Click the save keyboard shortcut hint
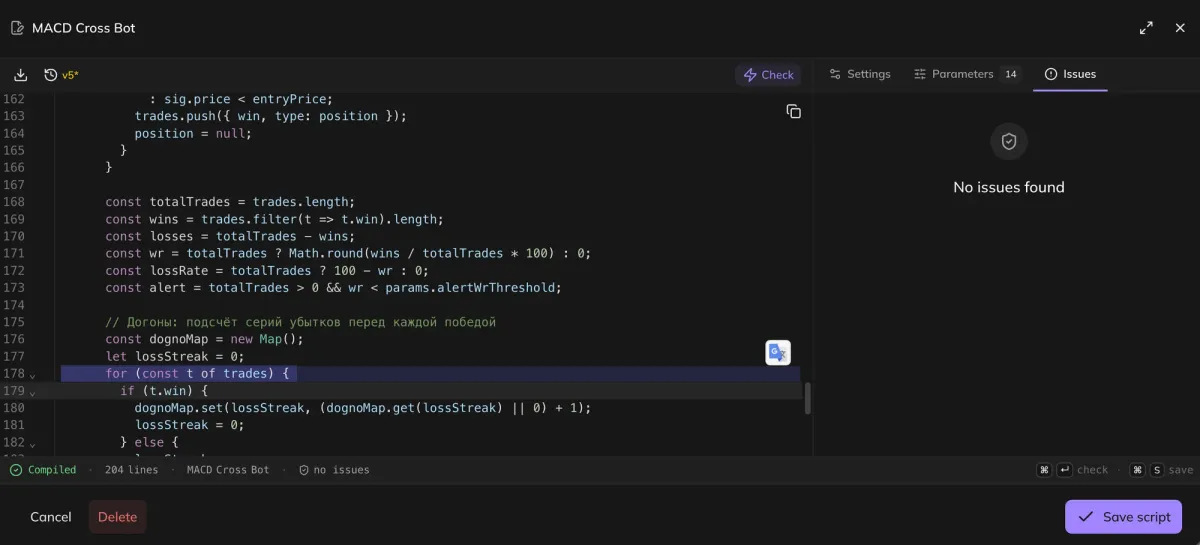The width and height of the screenshot is (1200, 545). coord(1161,470)
